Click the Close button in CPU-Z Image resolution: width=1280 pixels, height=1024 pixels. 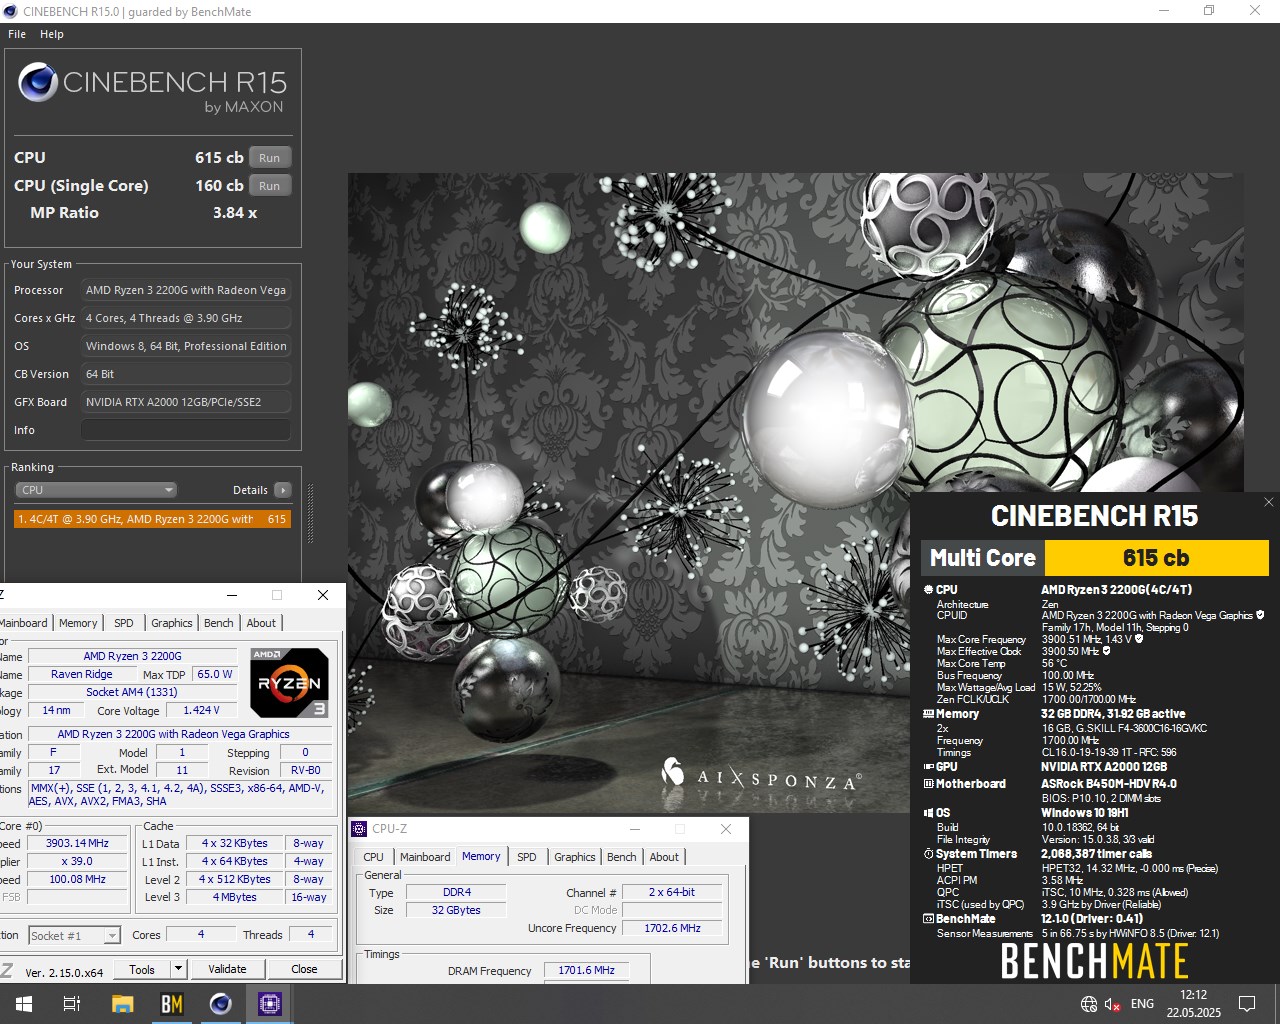(304, 969)
